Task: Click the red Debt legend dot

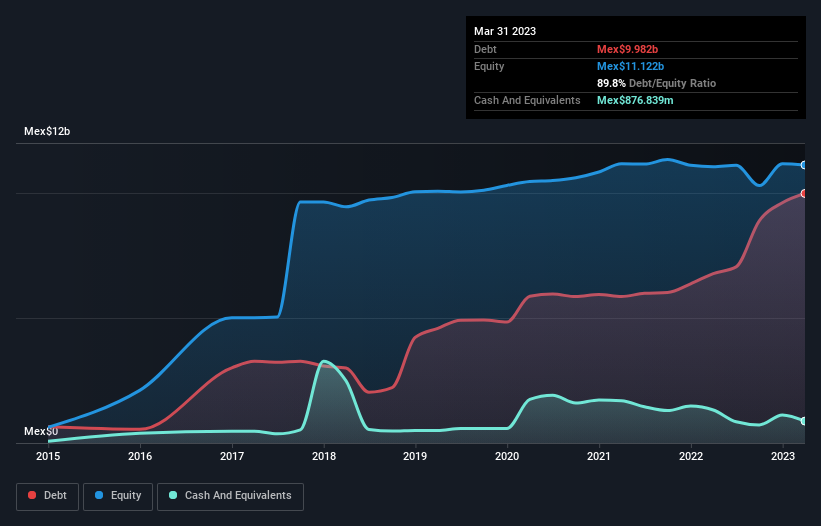Action: pyautogui.click(x=32, y=495)
